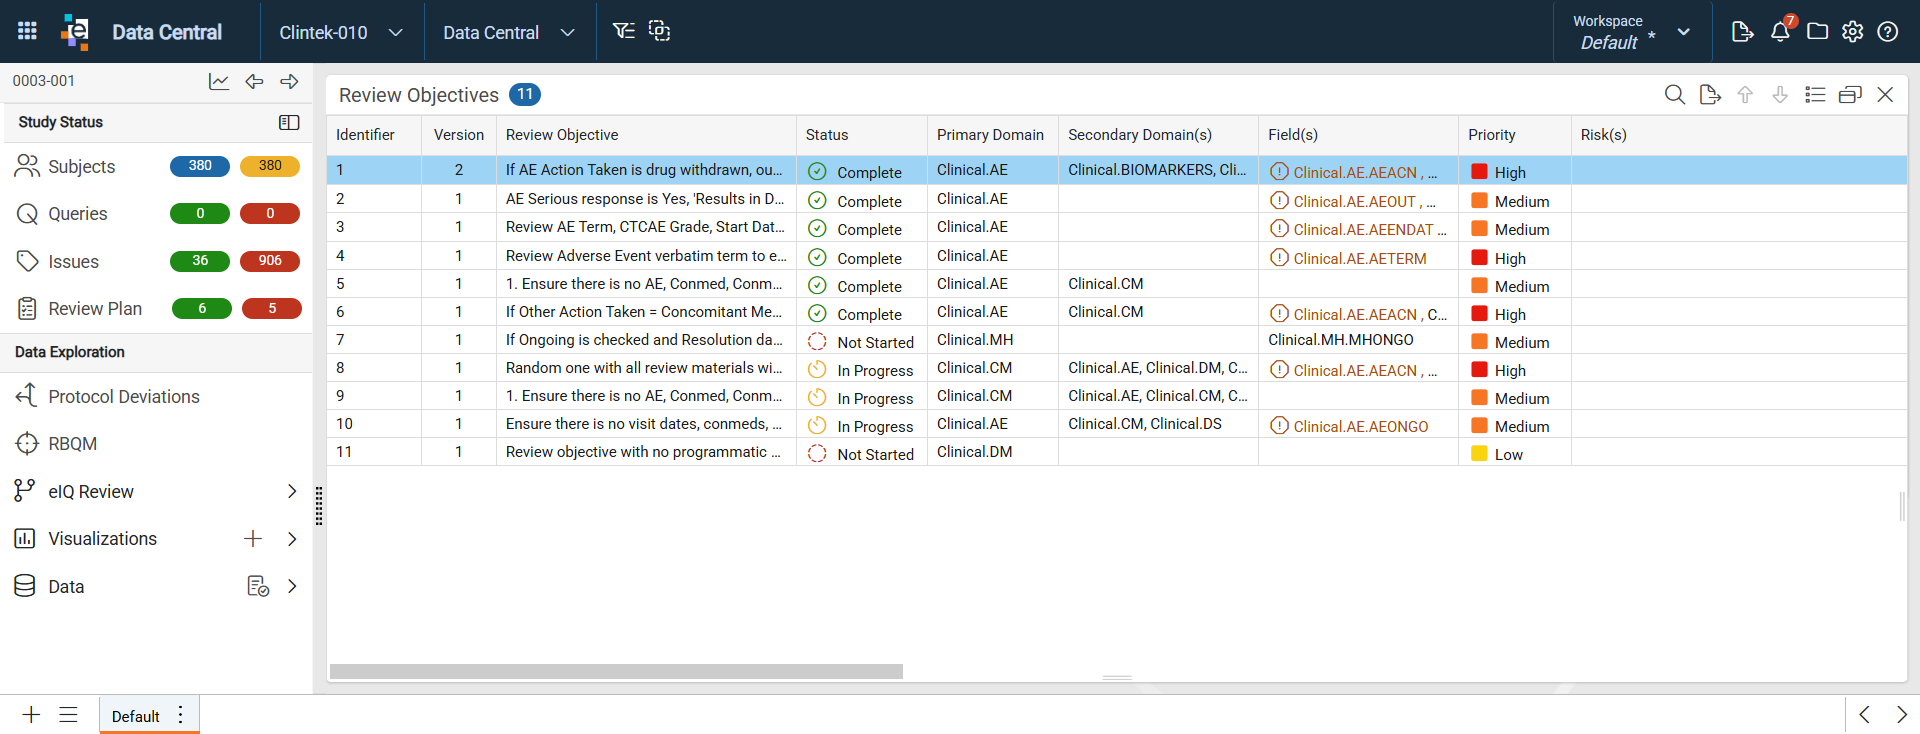Click the move up arrow in panel toolbar
The width and height of the screenshot is (1920, 734).
pos(1745,95)
